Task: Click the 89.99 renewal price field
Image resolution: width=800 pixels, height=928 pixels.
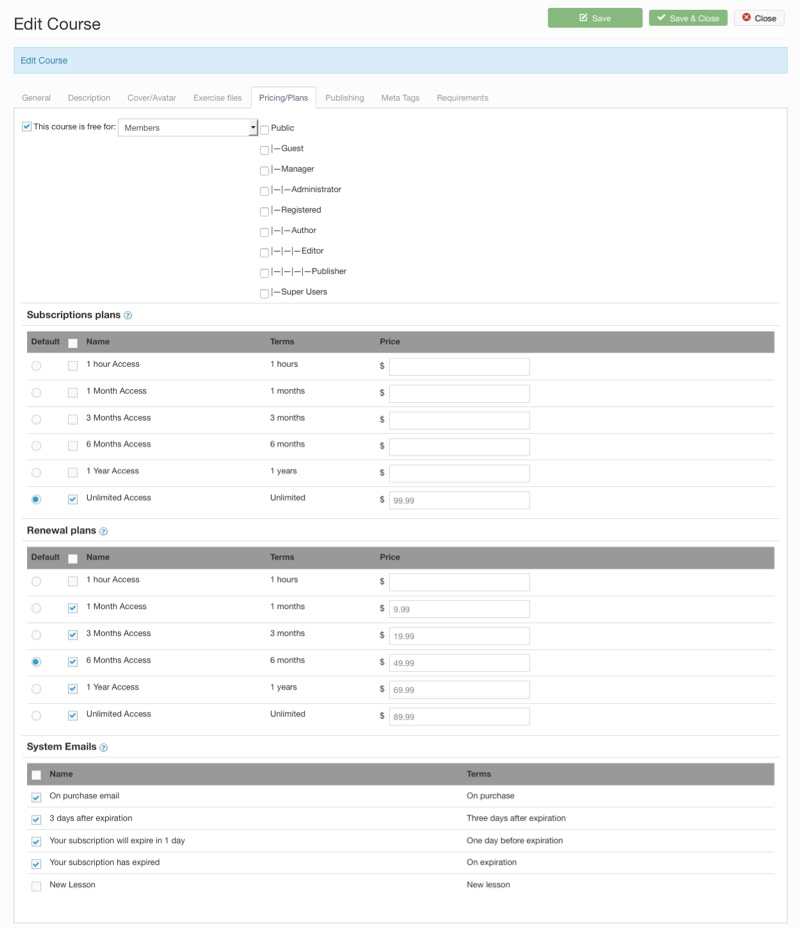Action: point(459,716)
